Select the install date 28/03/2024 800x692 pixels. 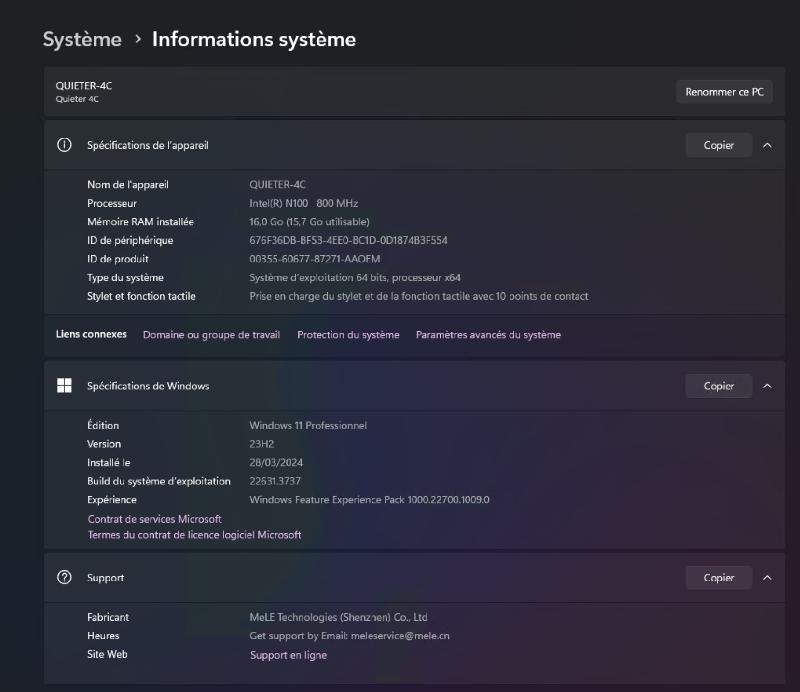tap(276, 462)
